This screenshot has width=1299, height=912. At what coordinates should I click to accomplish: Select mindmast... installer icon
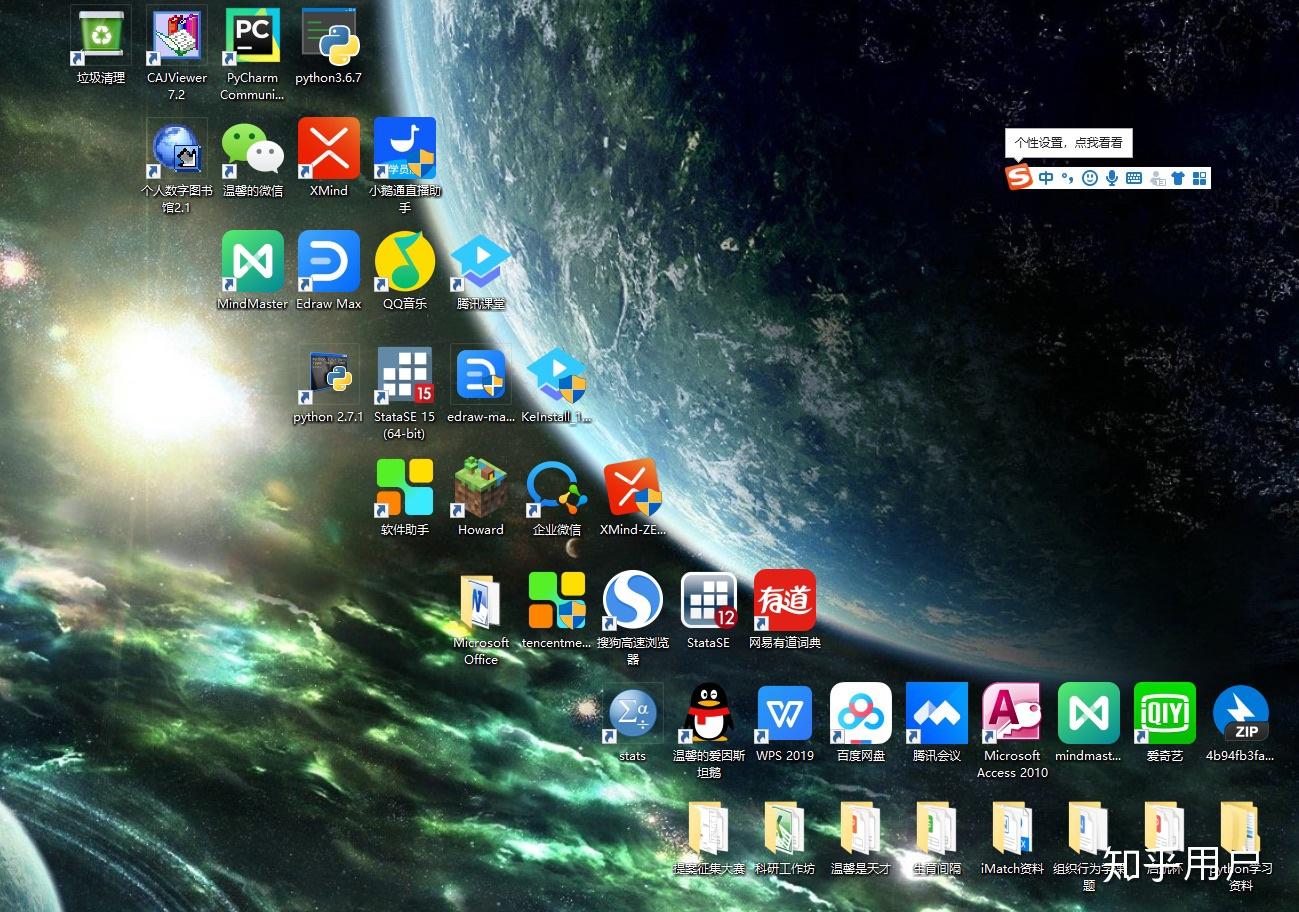1089,714
